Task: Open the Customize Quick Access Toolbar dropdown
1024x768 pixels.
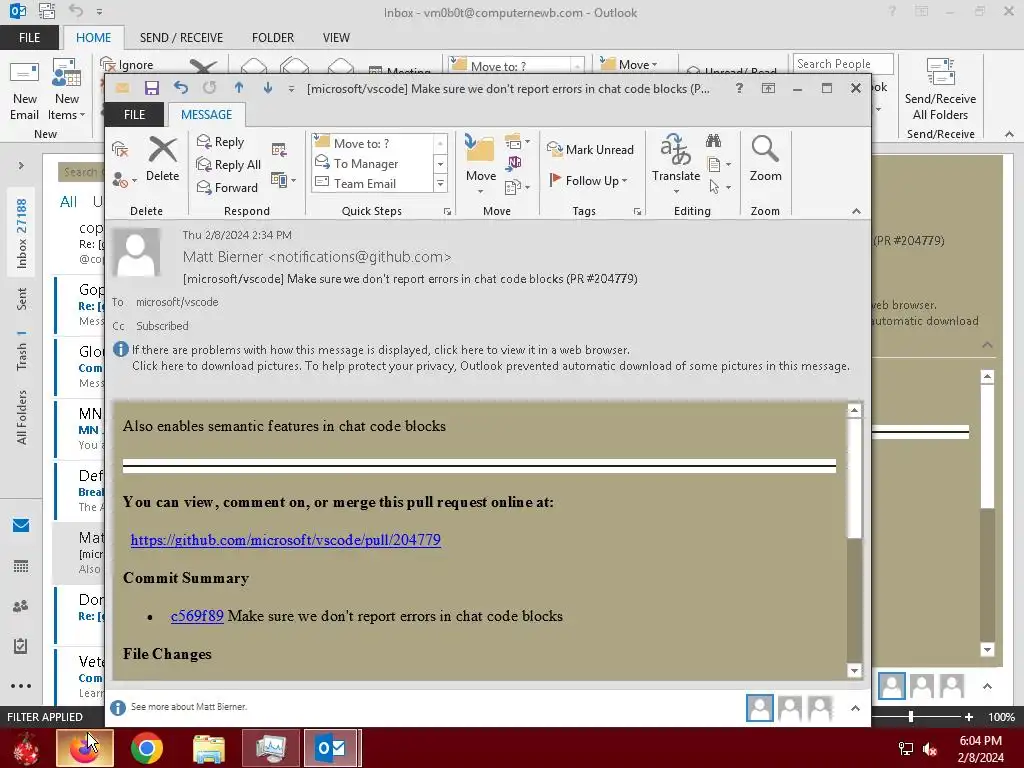Action: click(291, 88)
